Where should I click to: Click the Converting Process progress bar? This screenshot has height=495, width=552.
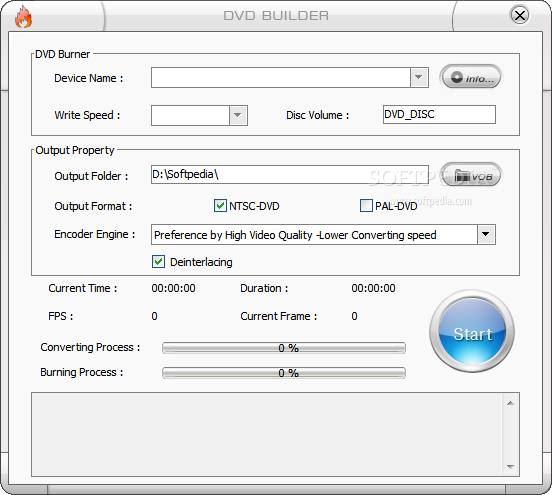[x=284, y=348]
